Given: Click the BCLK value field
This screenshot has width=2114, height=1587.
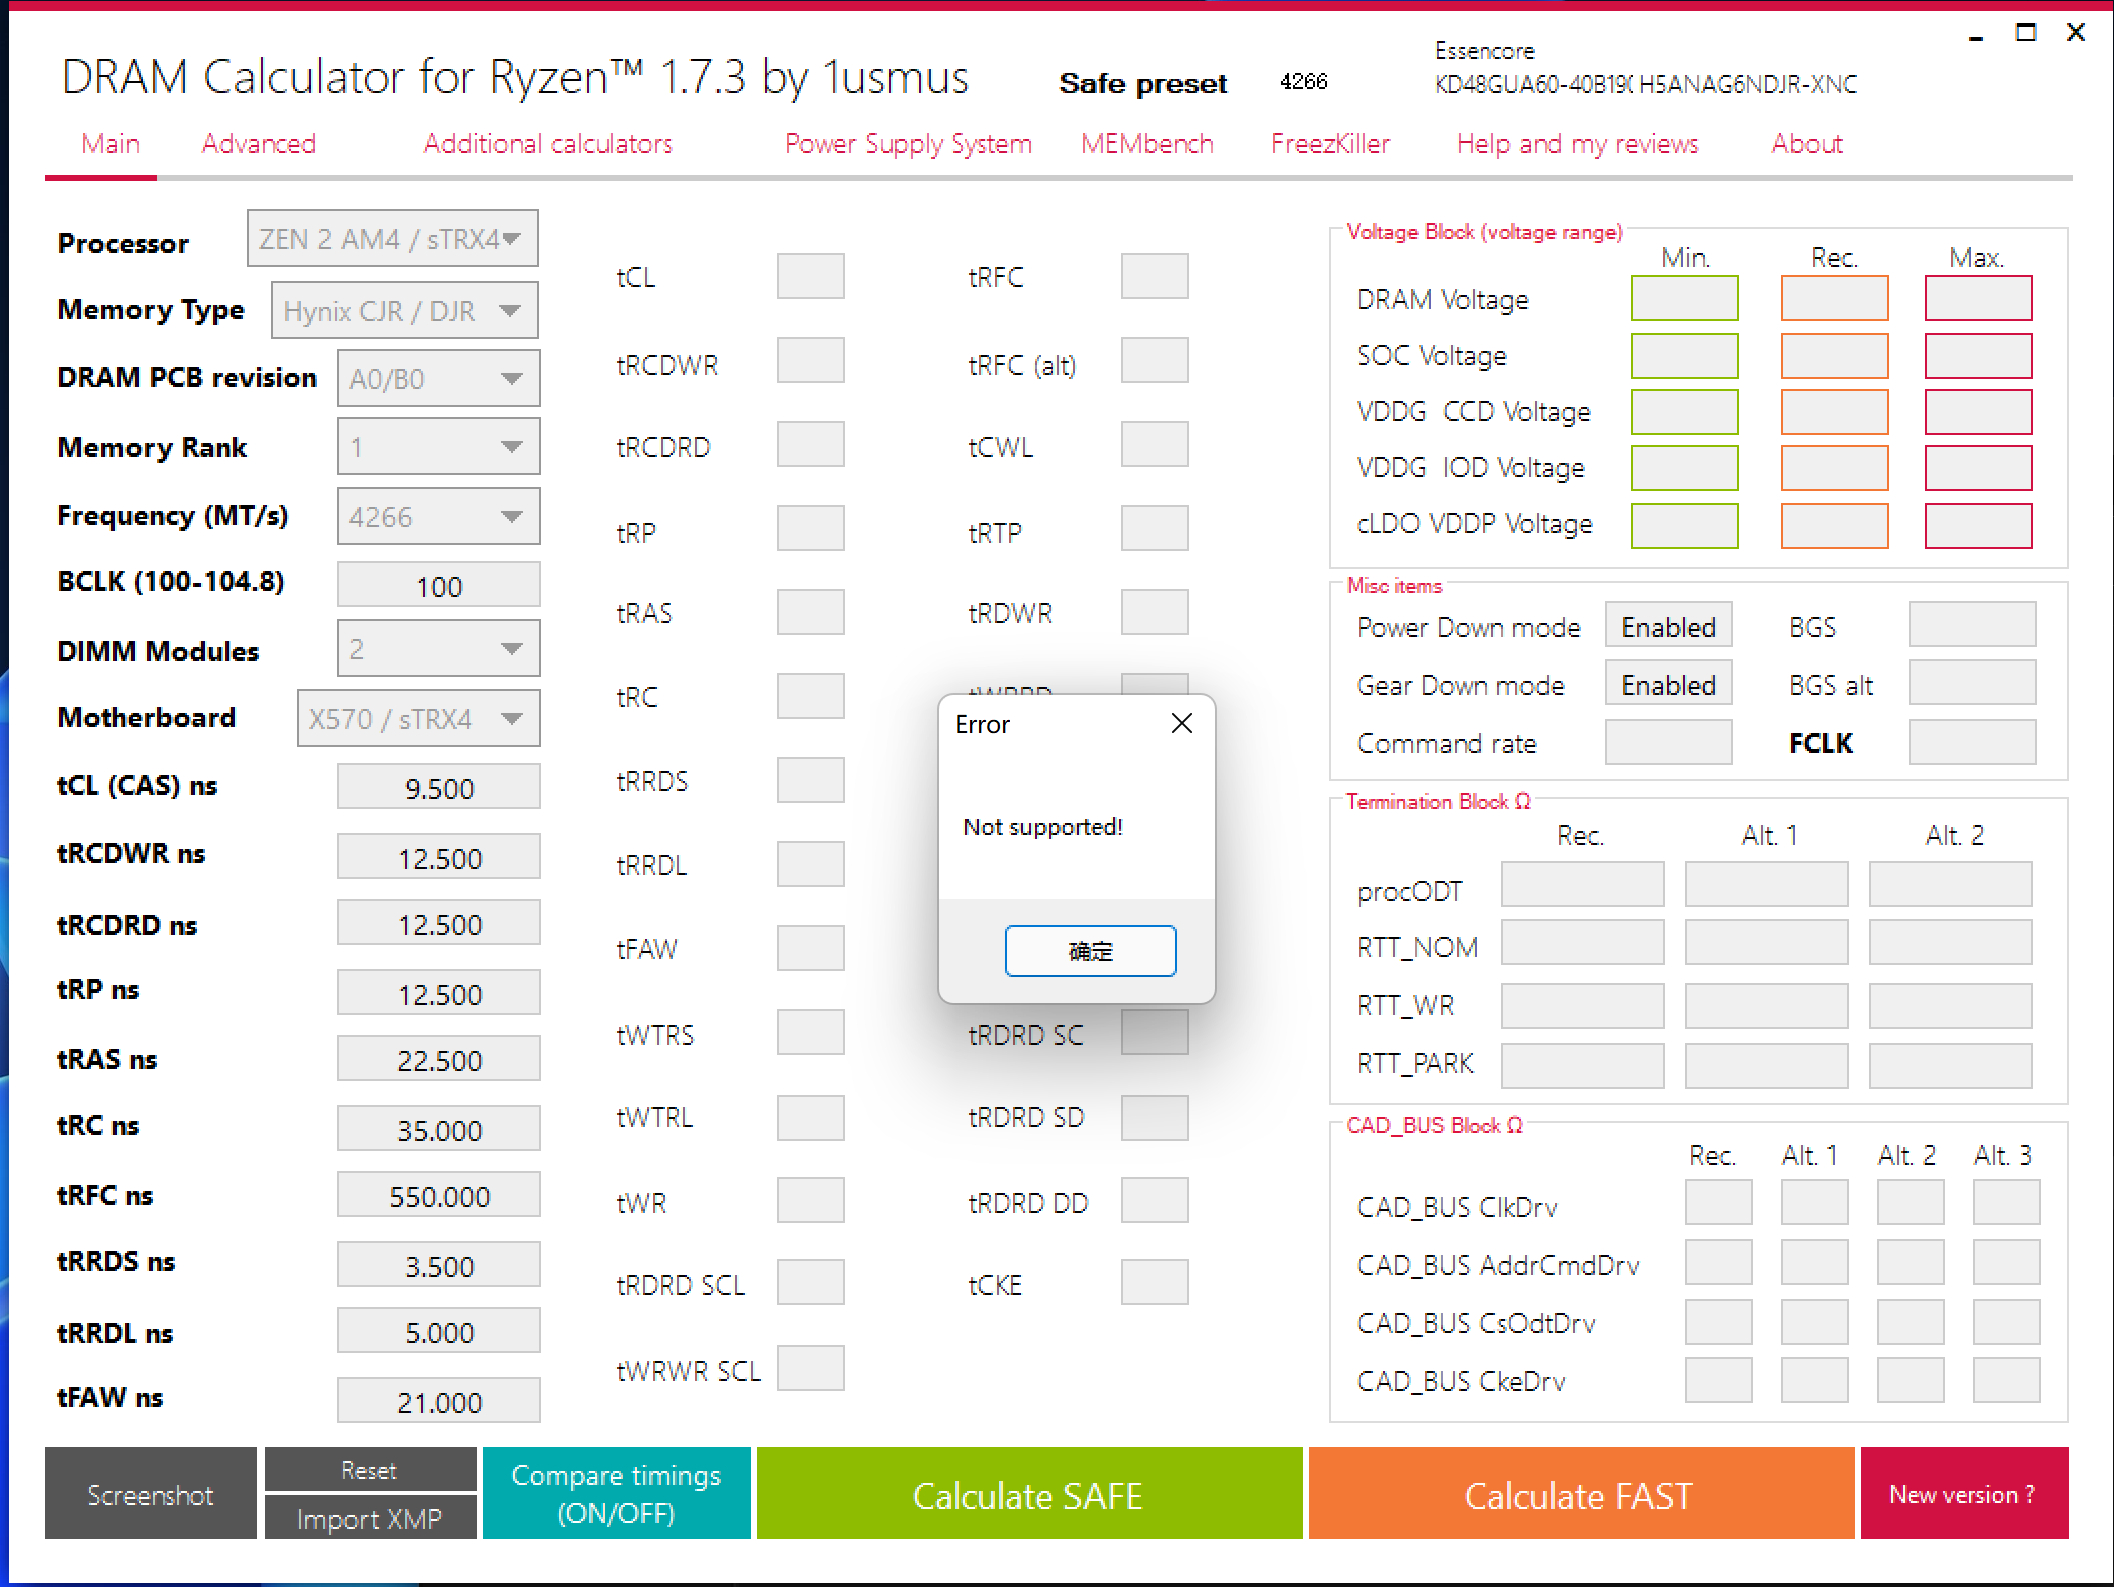Looking at the screenshot, I should coord(438,585).
